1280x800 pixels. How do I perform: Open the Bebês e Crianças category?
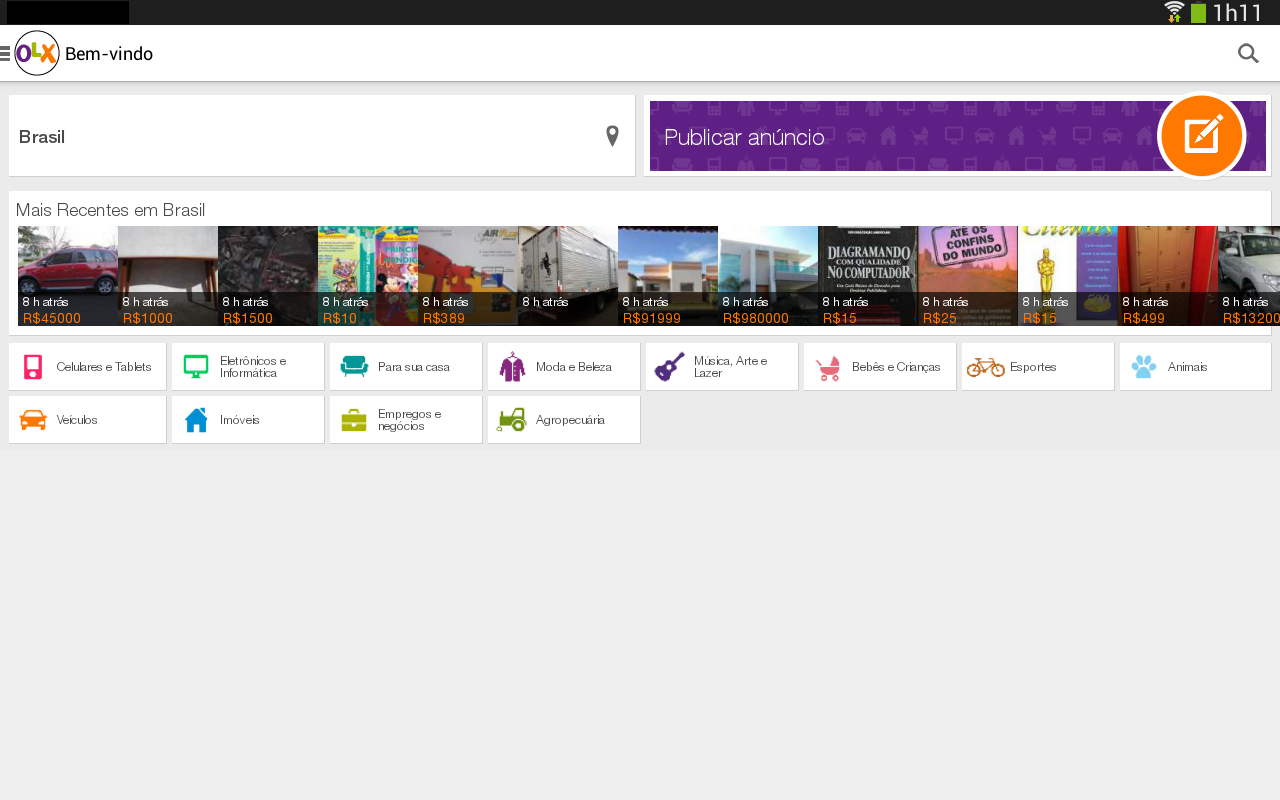point(880,367)
